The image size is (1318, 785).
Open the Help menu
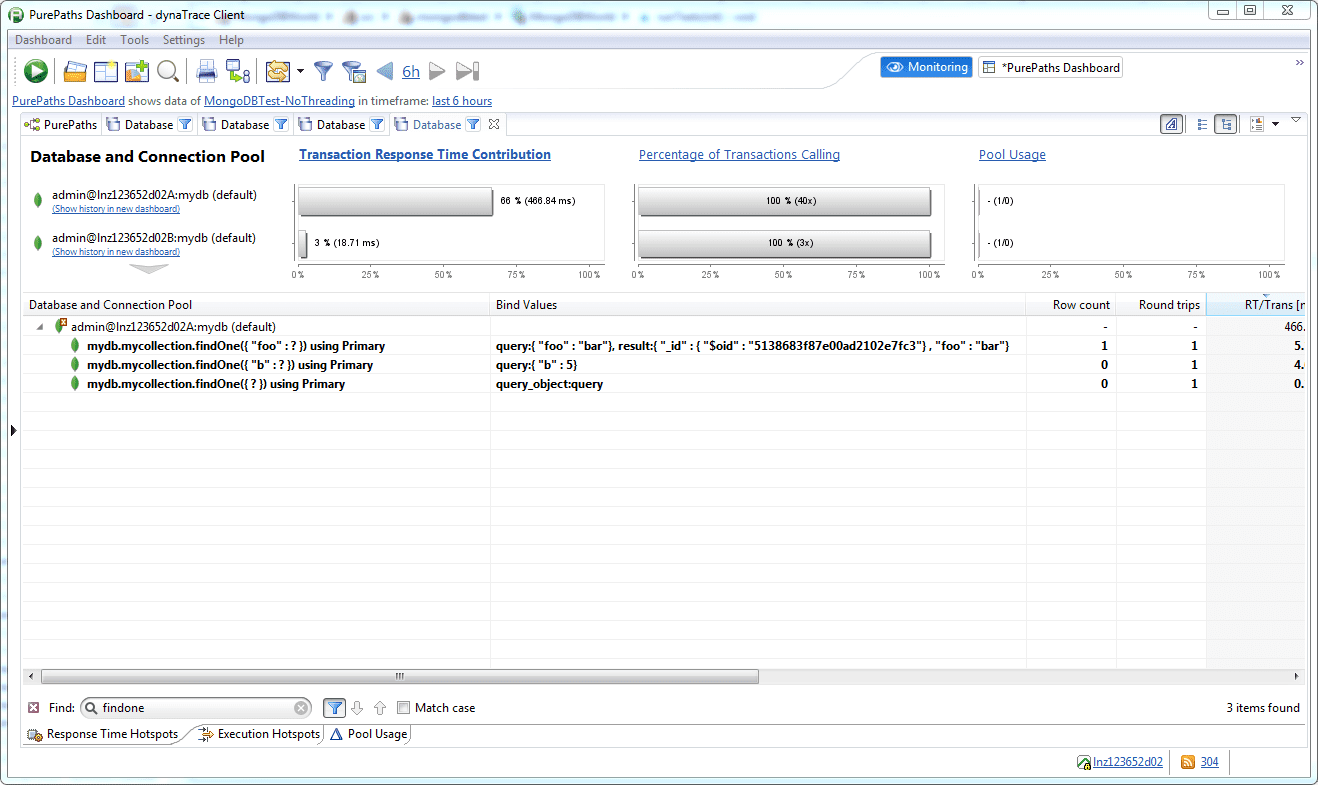click(x=231, y=40)
